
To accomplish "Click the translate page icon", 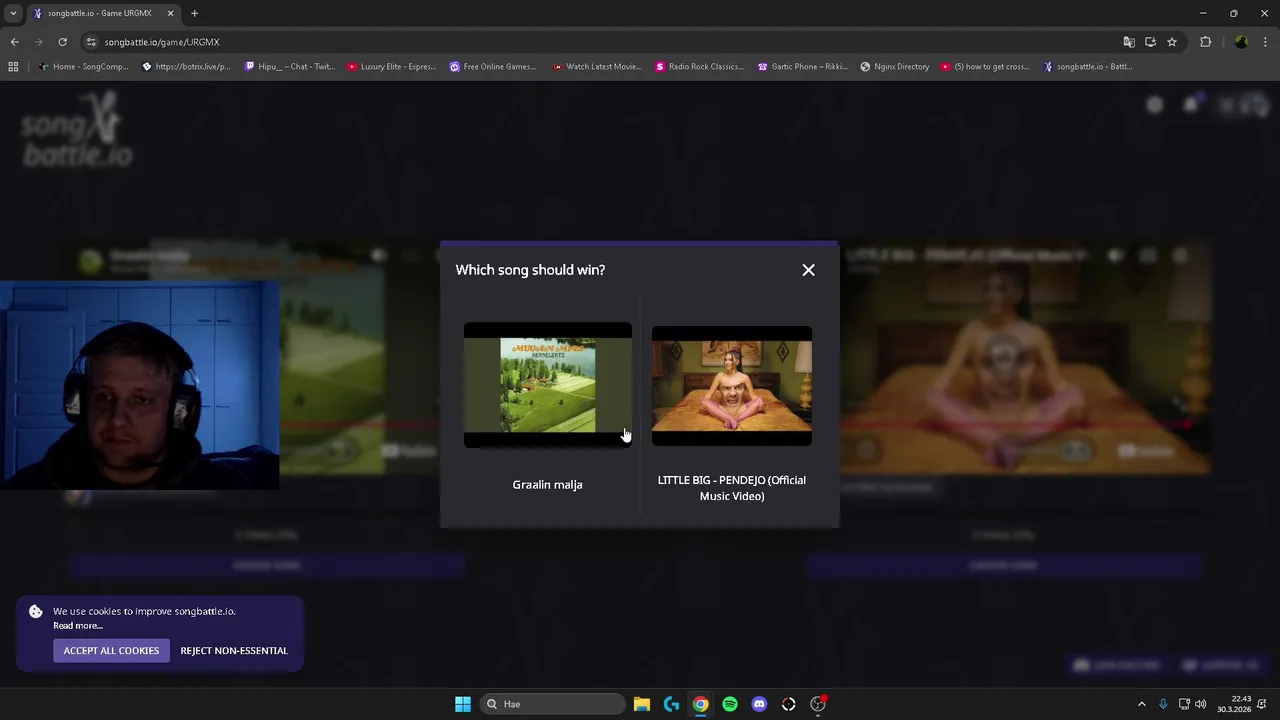I will [x=1129, y=42].
